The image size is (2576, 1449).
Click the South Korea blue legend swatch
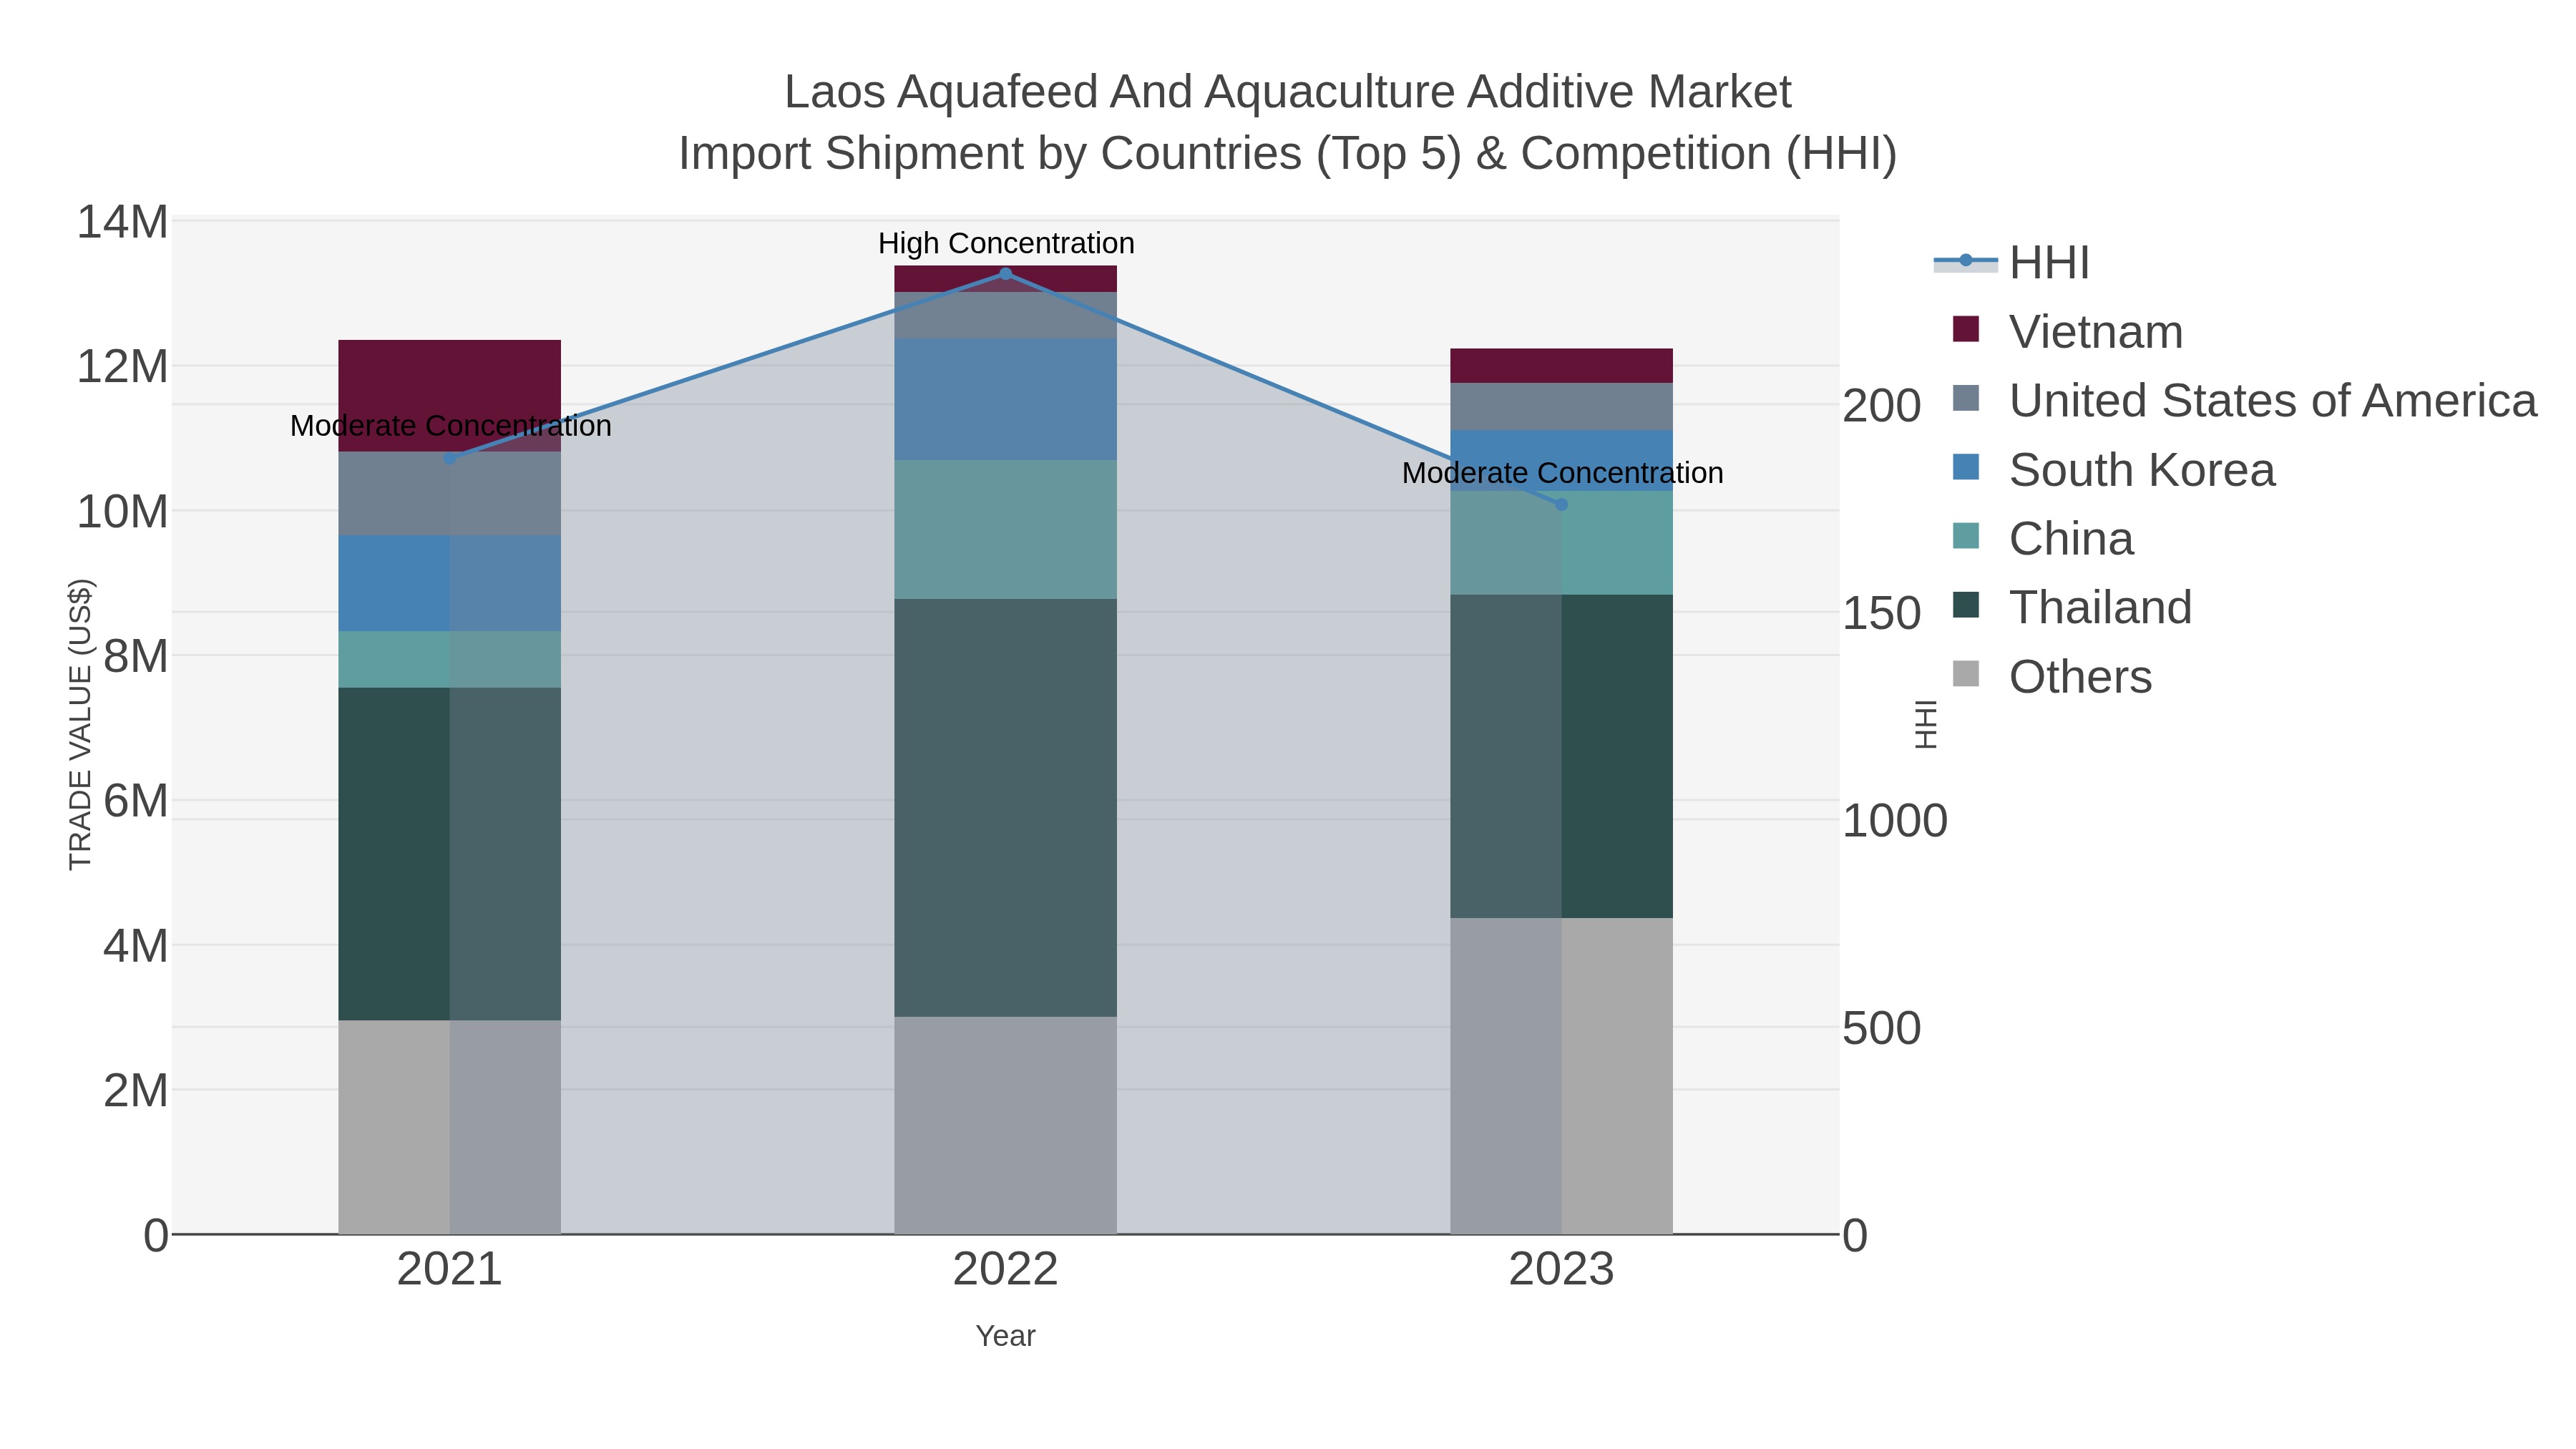(x=1966, y=467)
